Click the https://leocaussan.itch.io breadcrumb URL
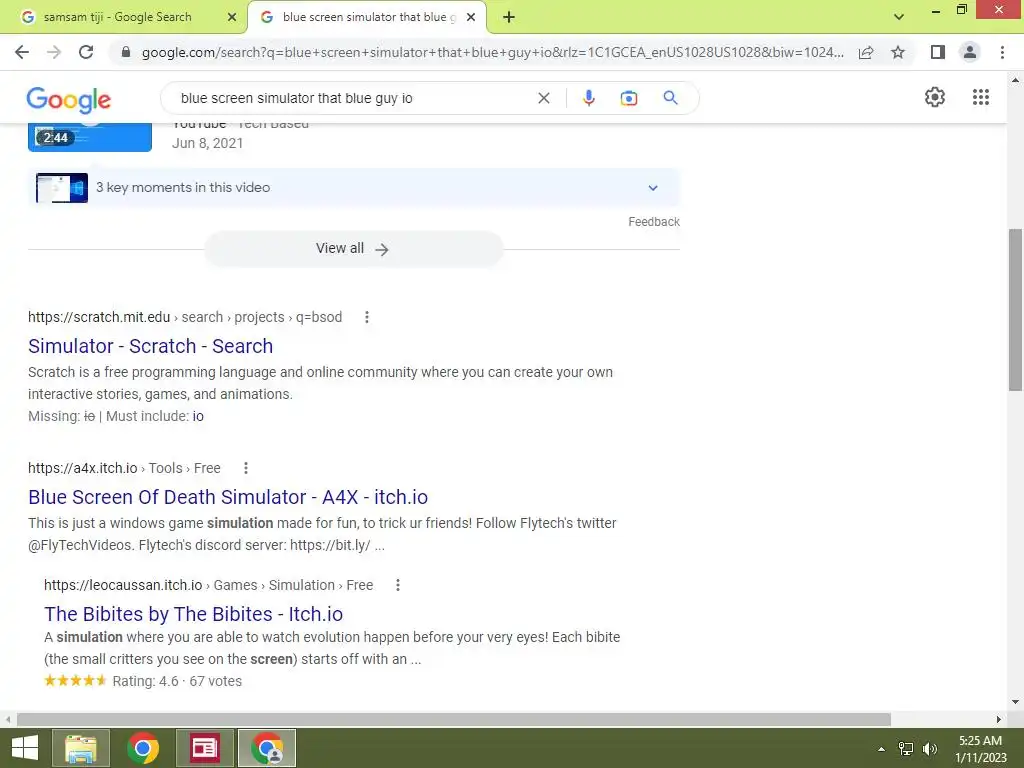 [123, 584]
